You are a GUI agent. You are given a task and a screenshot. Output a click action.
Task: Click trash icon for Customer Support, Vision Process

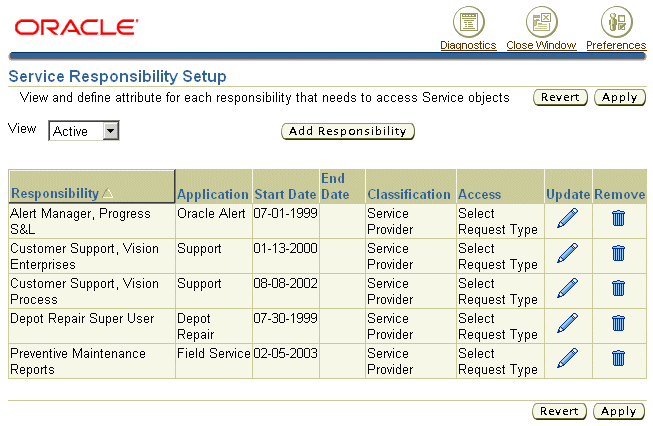point(618,288)
